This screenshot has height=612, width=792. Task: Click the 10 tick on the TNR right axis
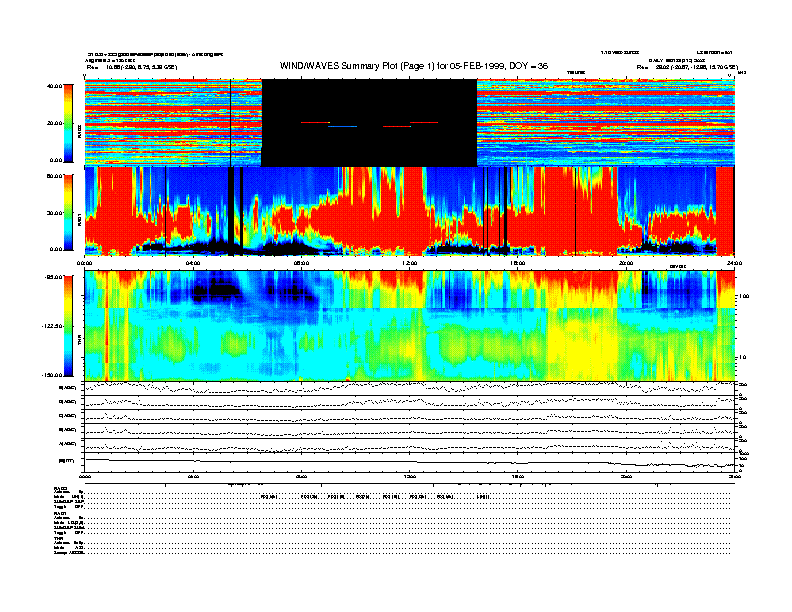click(x=742, y=357)
